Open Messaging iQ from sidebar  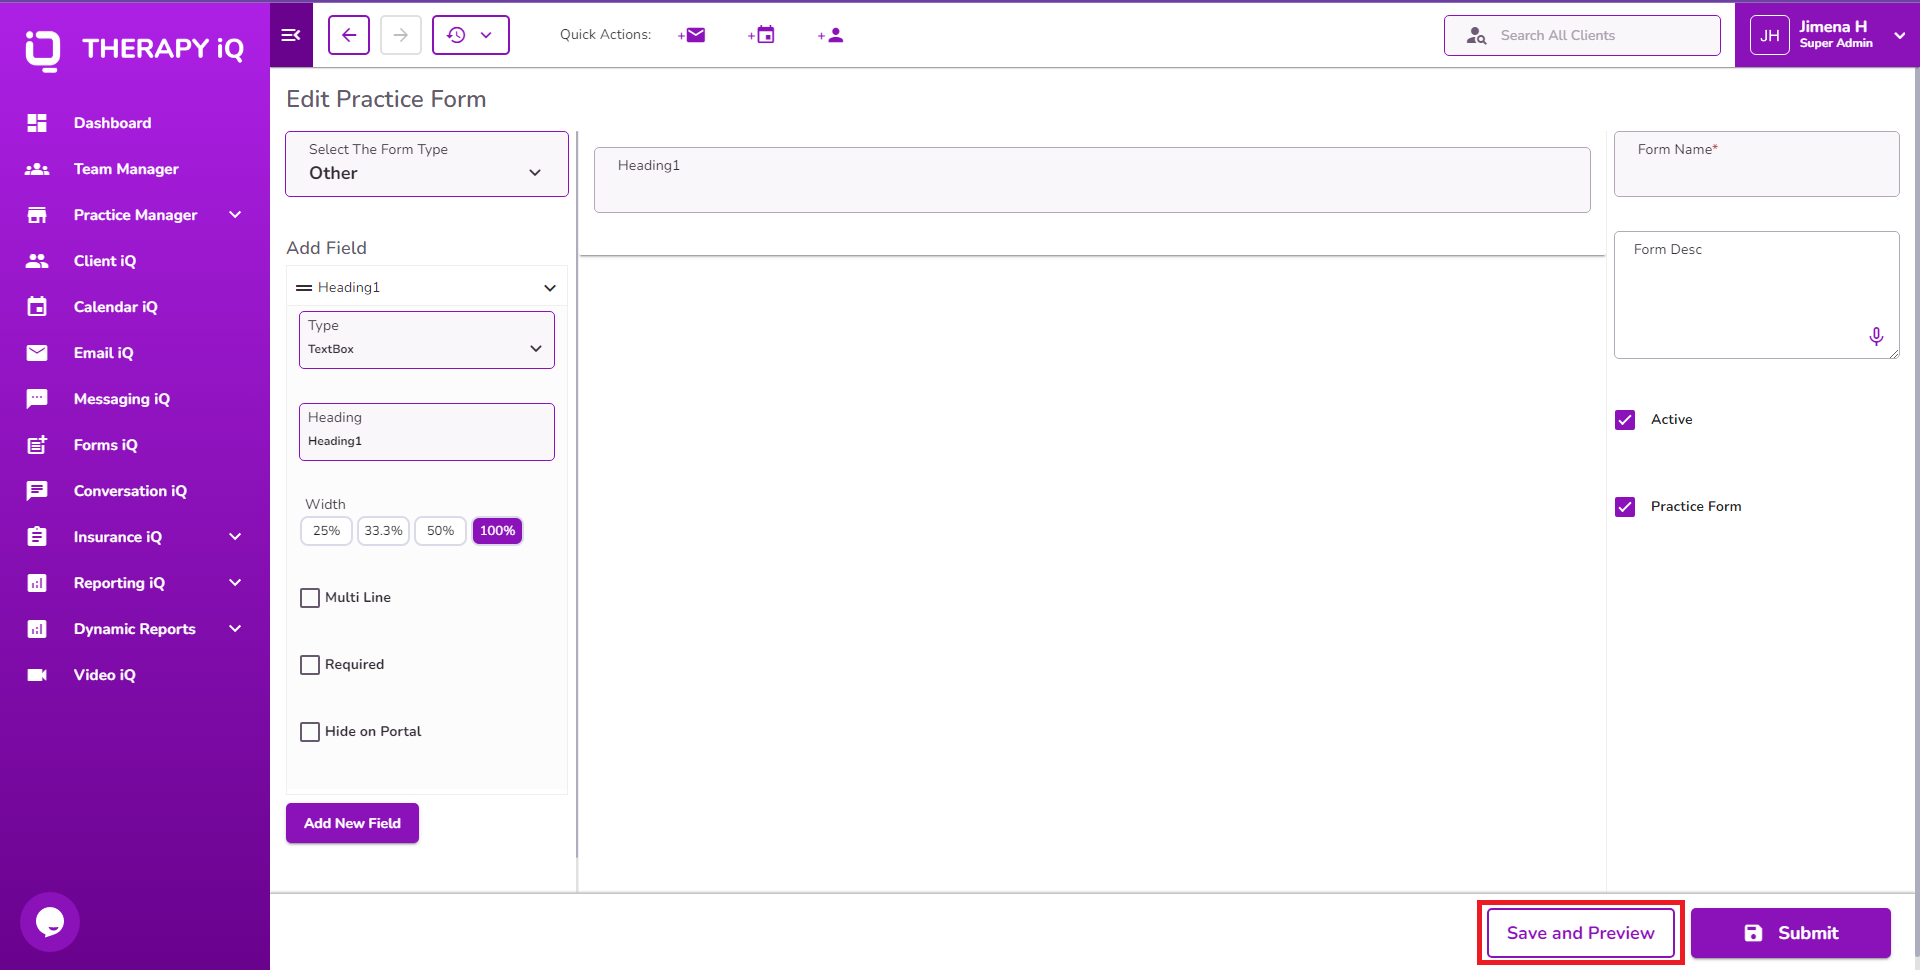(121, 399)
